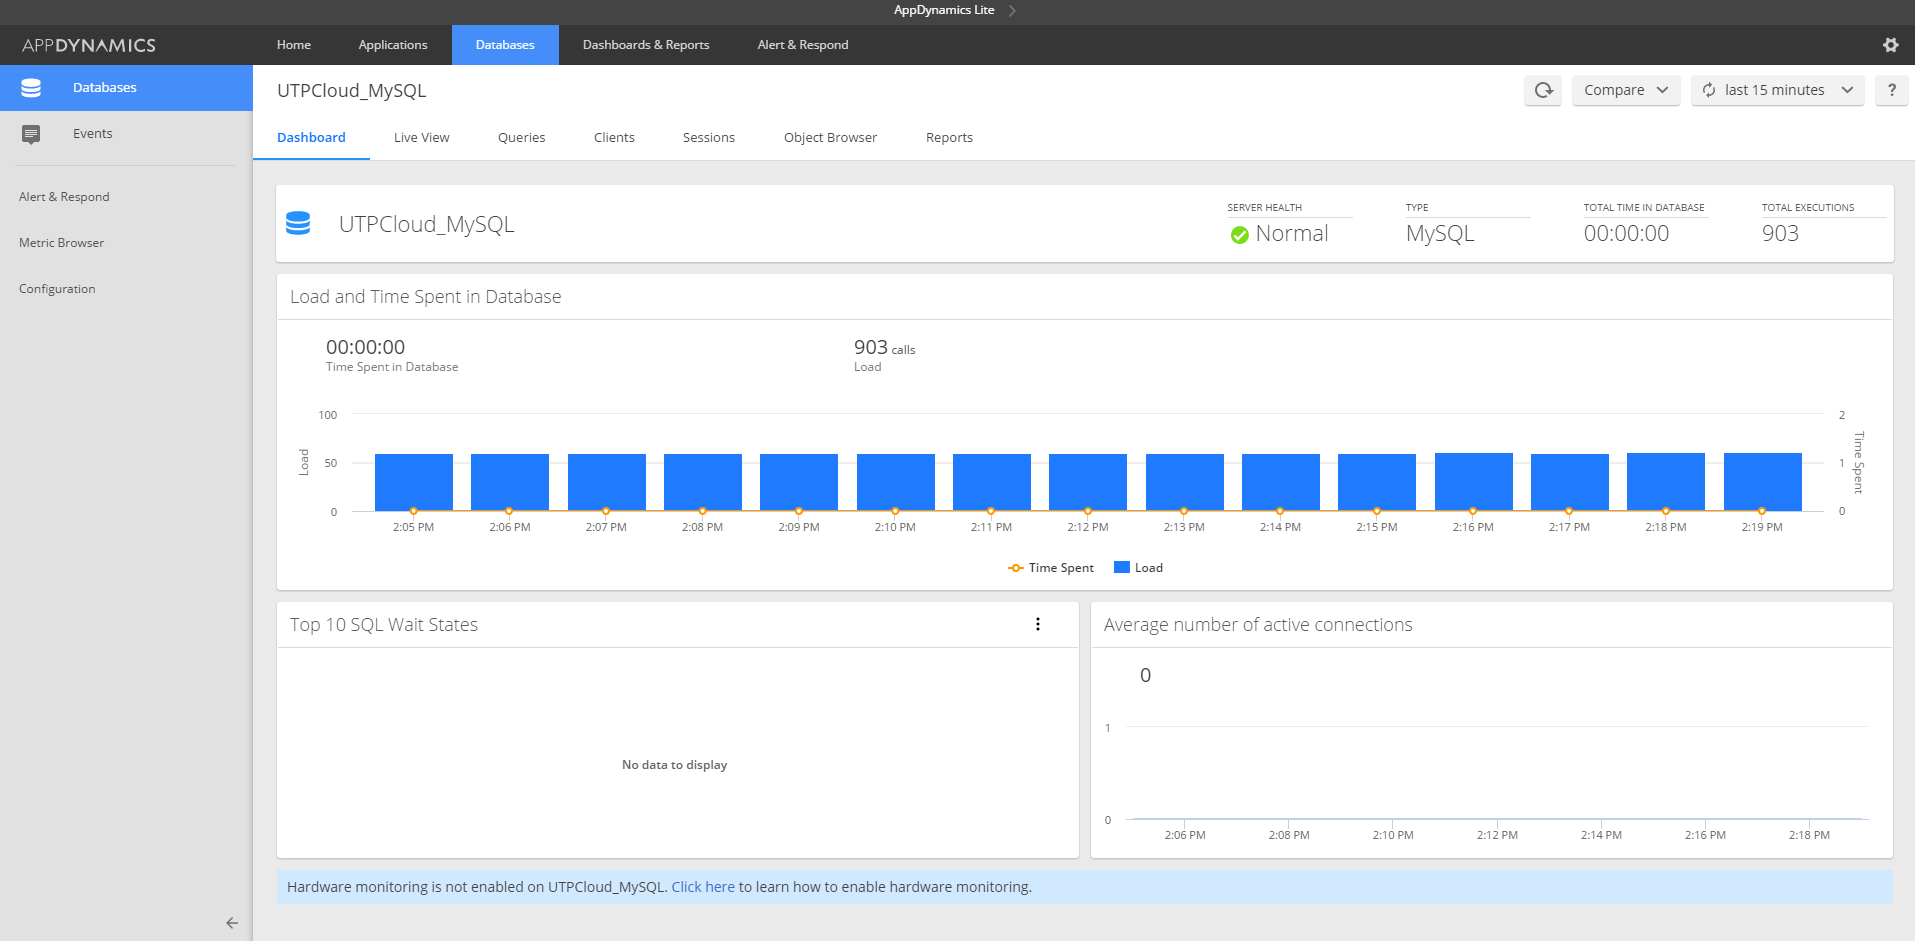
Task: Click the 903 calls Load value
Action: click(x=884, y=348)
